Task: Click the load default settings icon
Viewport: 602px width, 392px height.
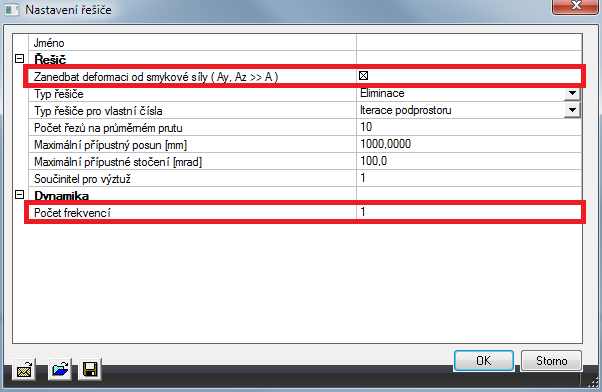Action: (x=24, y=370)
